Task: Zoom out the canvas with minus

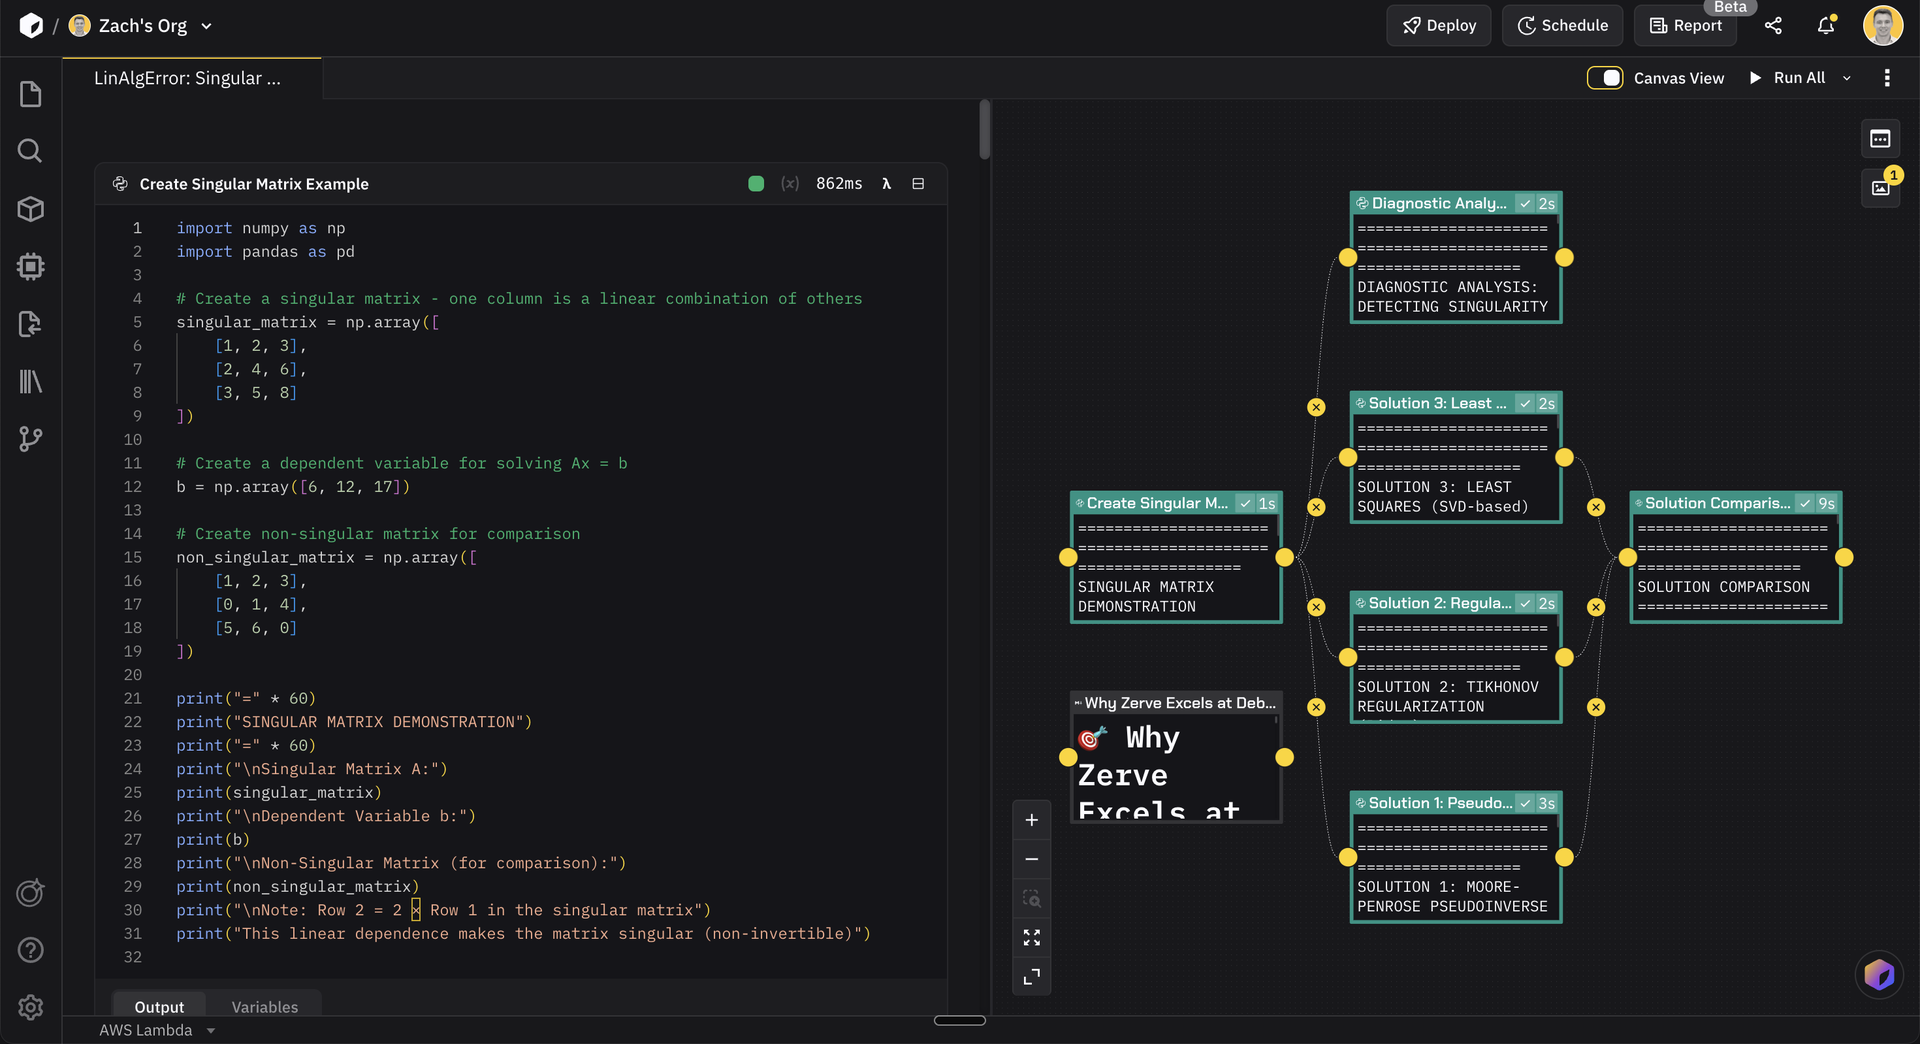Action: click(x=1031, y=859)
